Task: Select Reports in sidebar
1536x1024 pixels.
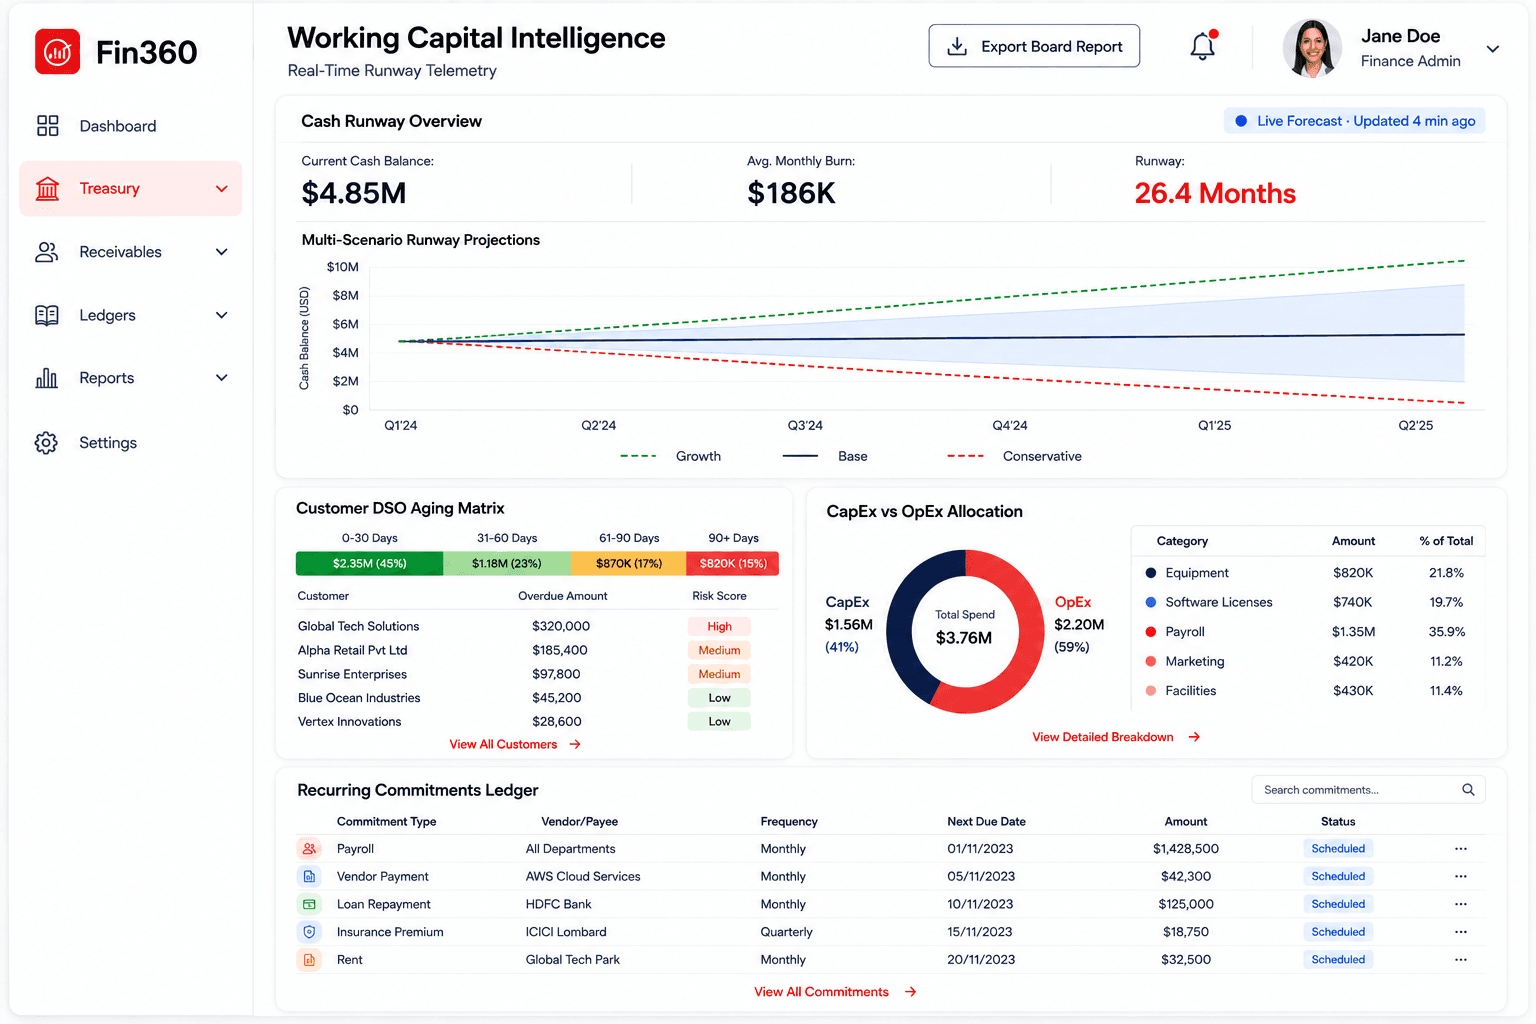Action: tap(130, 378)
